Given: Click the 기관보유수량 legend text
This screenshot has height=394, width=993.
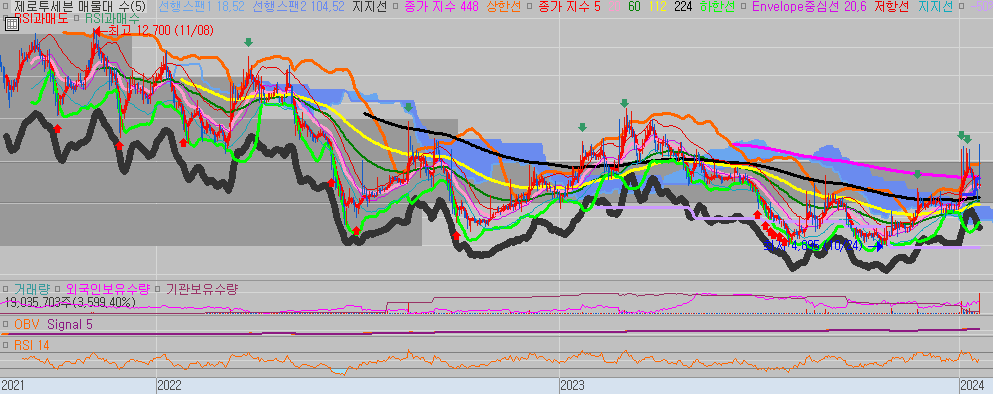Looking at the screenshot, I should (x=202, y=289).
